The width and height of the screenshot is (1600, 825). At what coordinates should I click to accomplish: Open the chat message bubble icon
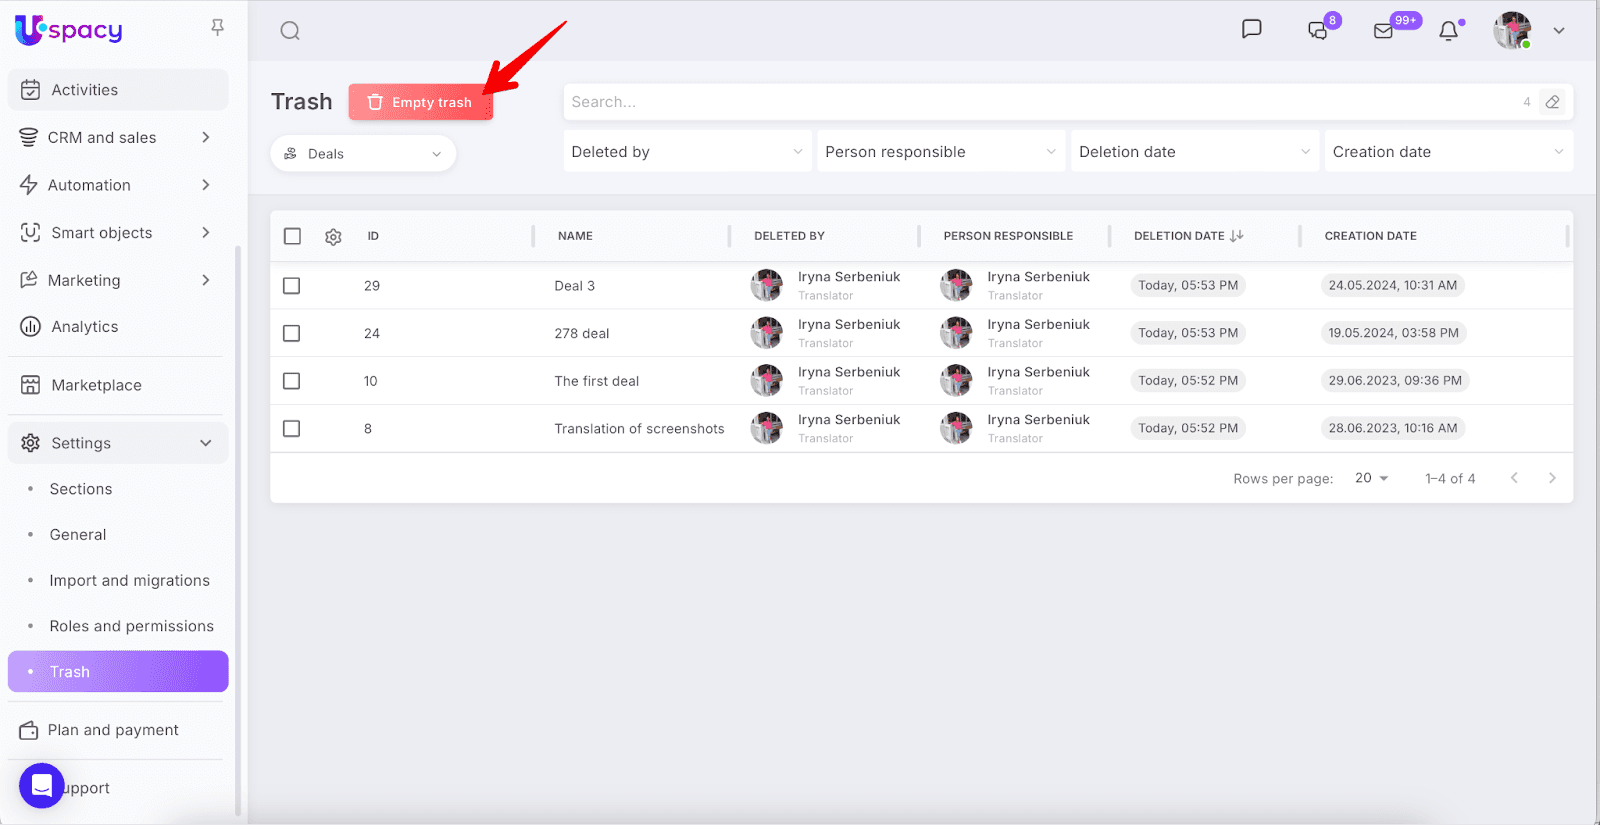tap(1251, 29)
